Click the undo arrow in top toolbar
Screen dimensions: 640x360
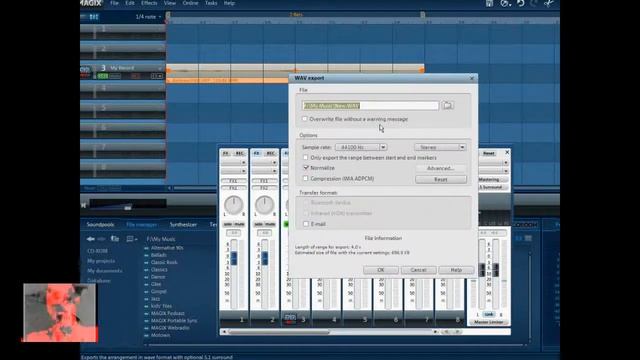(x=520, y=3)
